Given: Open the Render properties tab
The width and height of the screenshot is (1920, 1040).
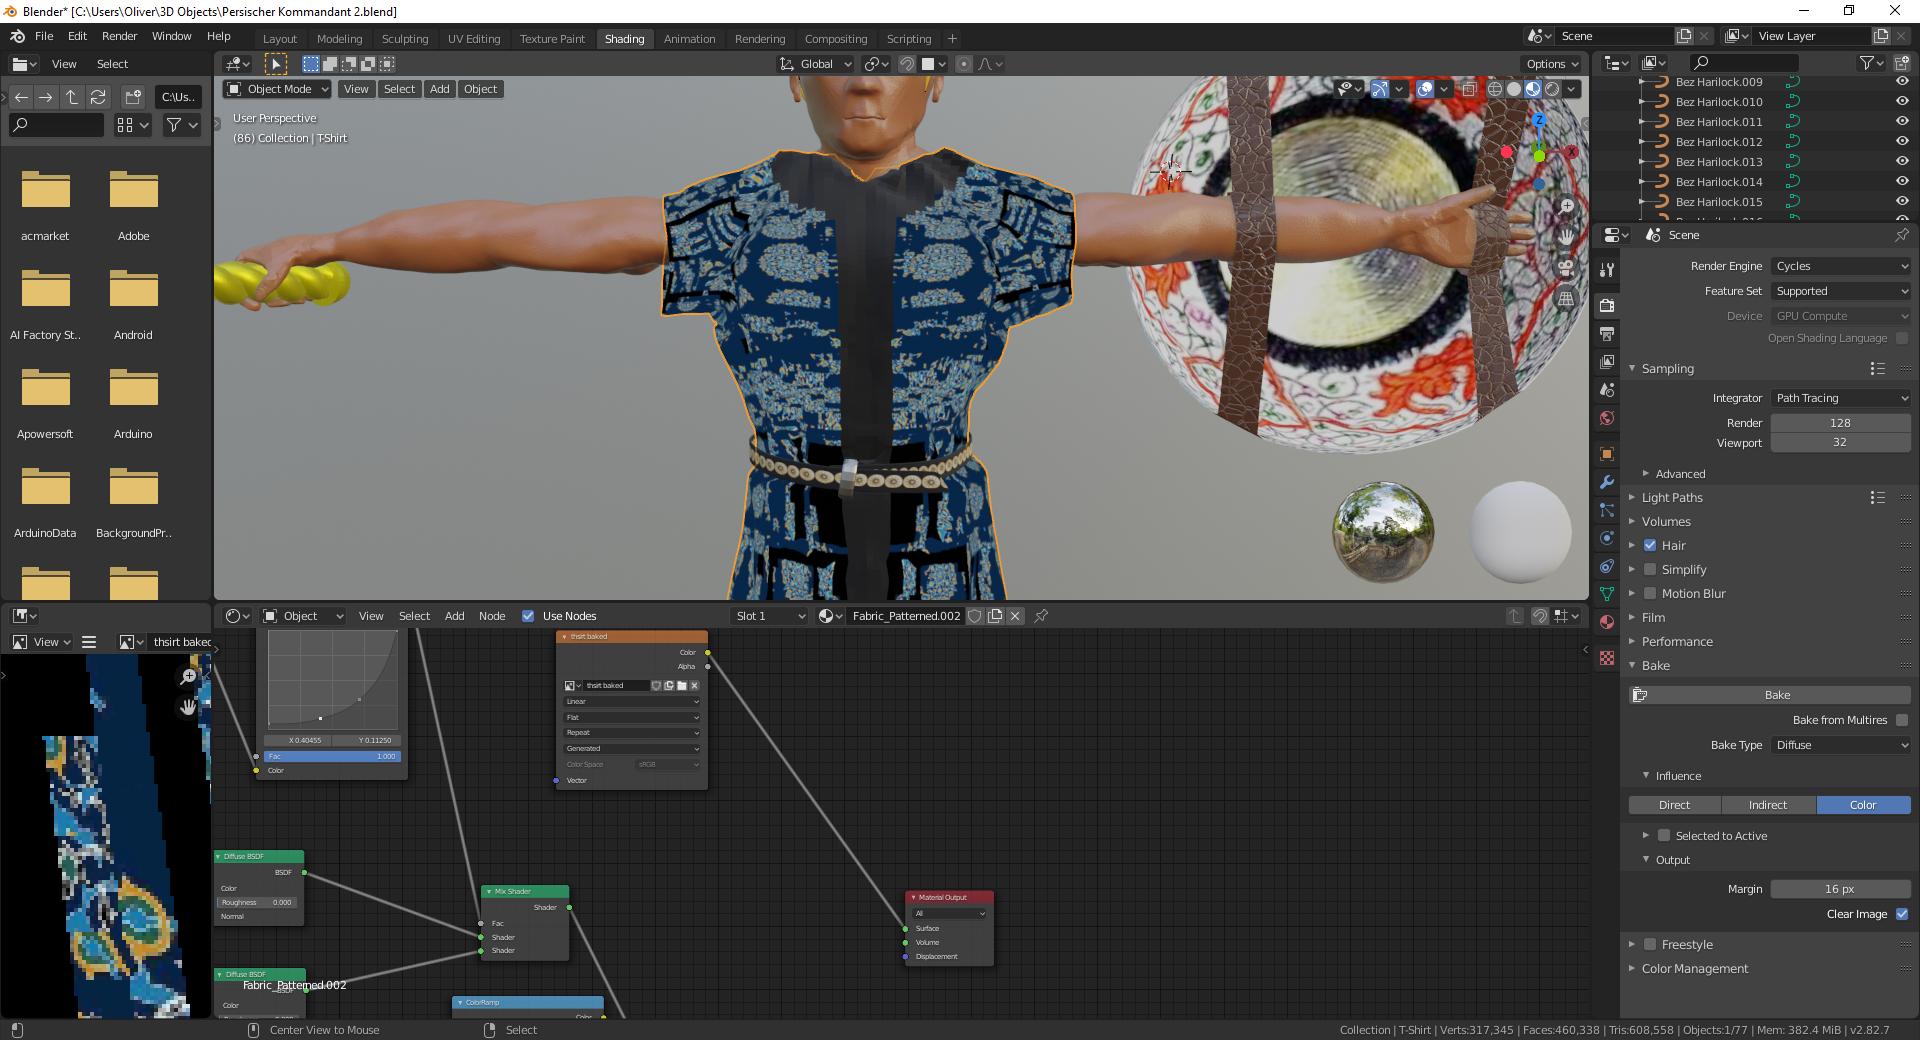Looking at the screenshot, I should coord(1606,305).
